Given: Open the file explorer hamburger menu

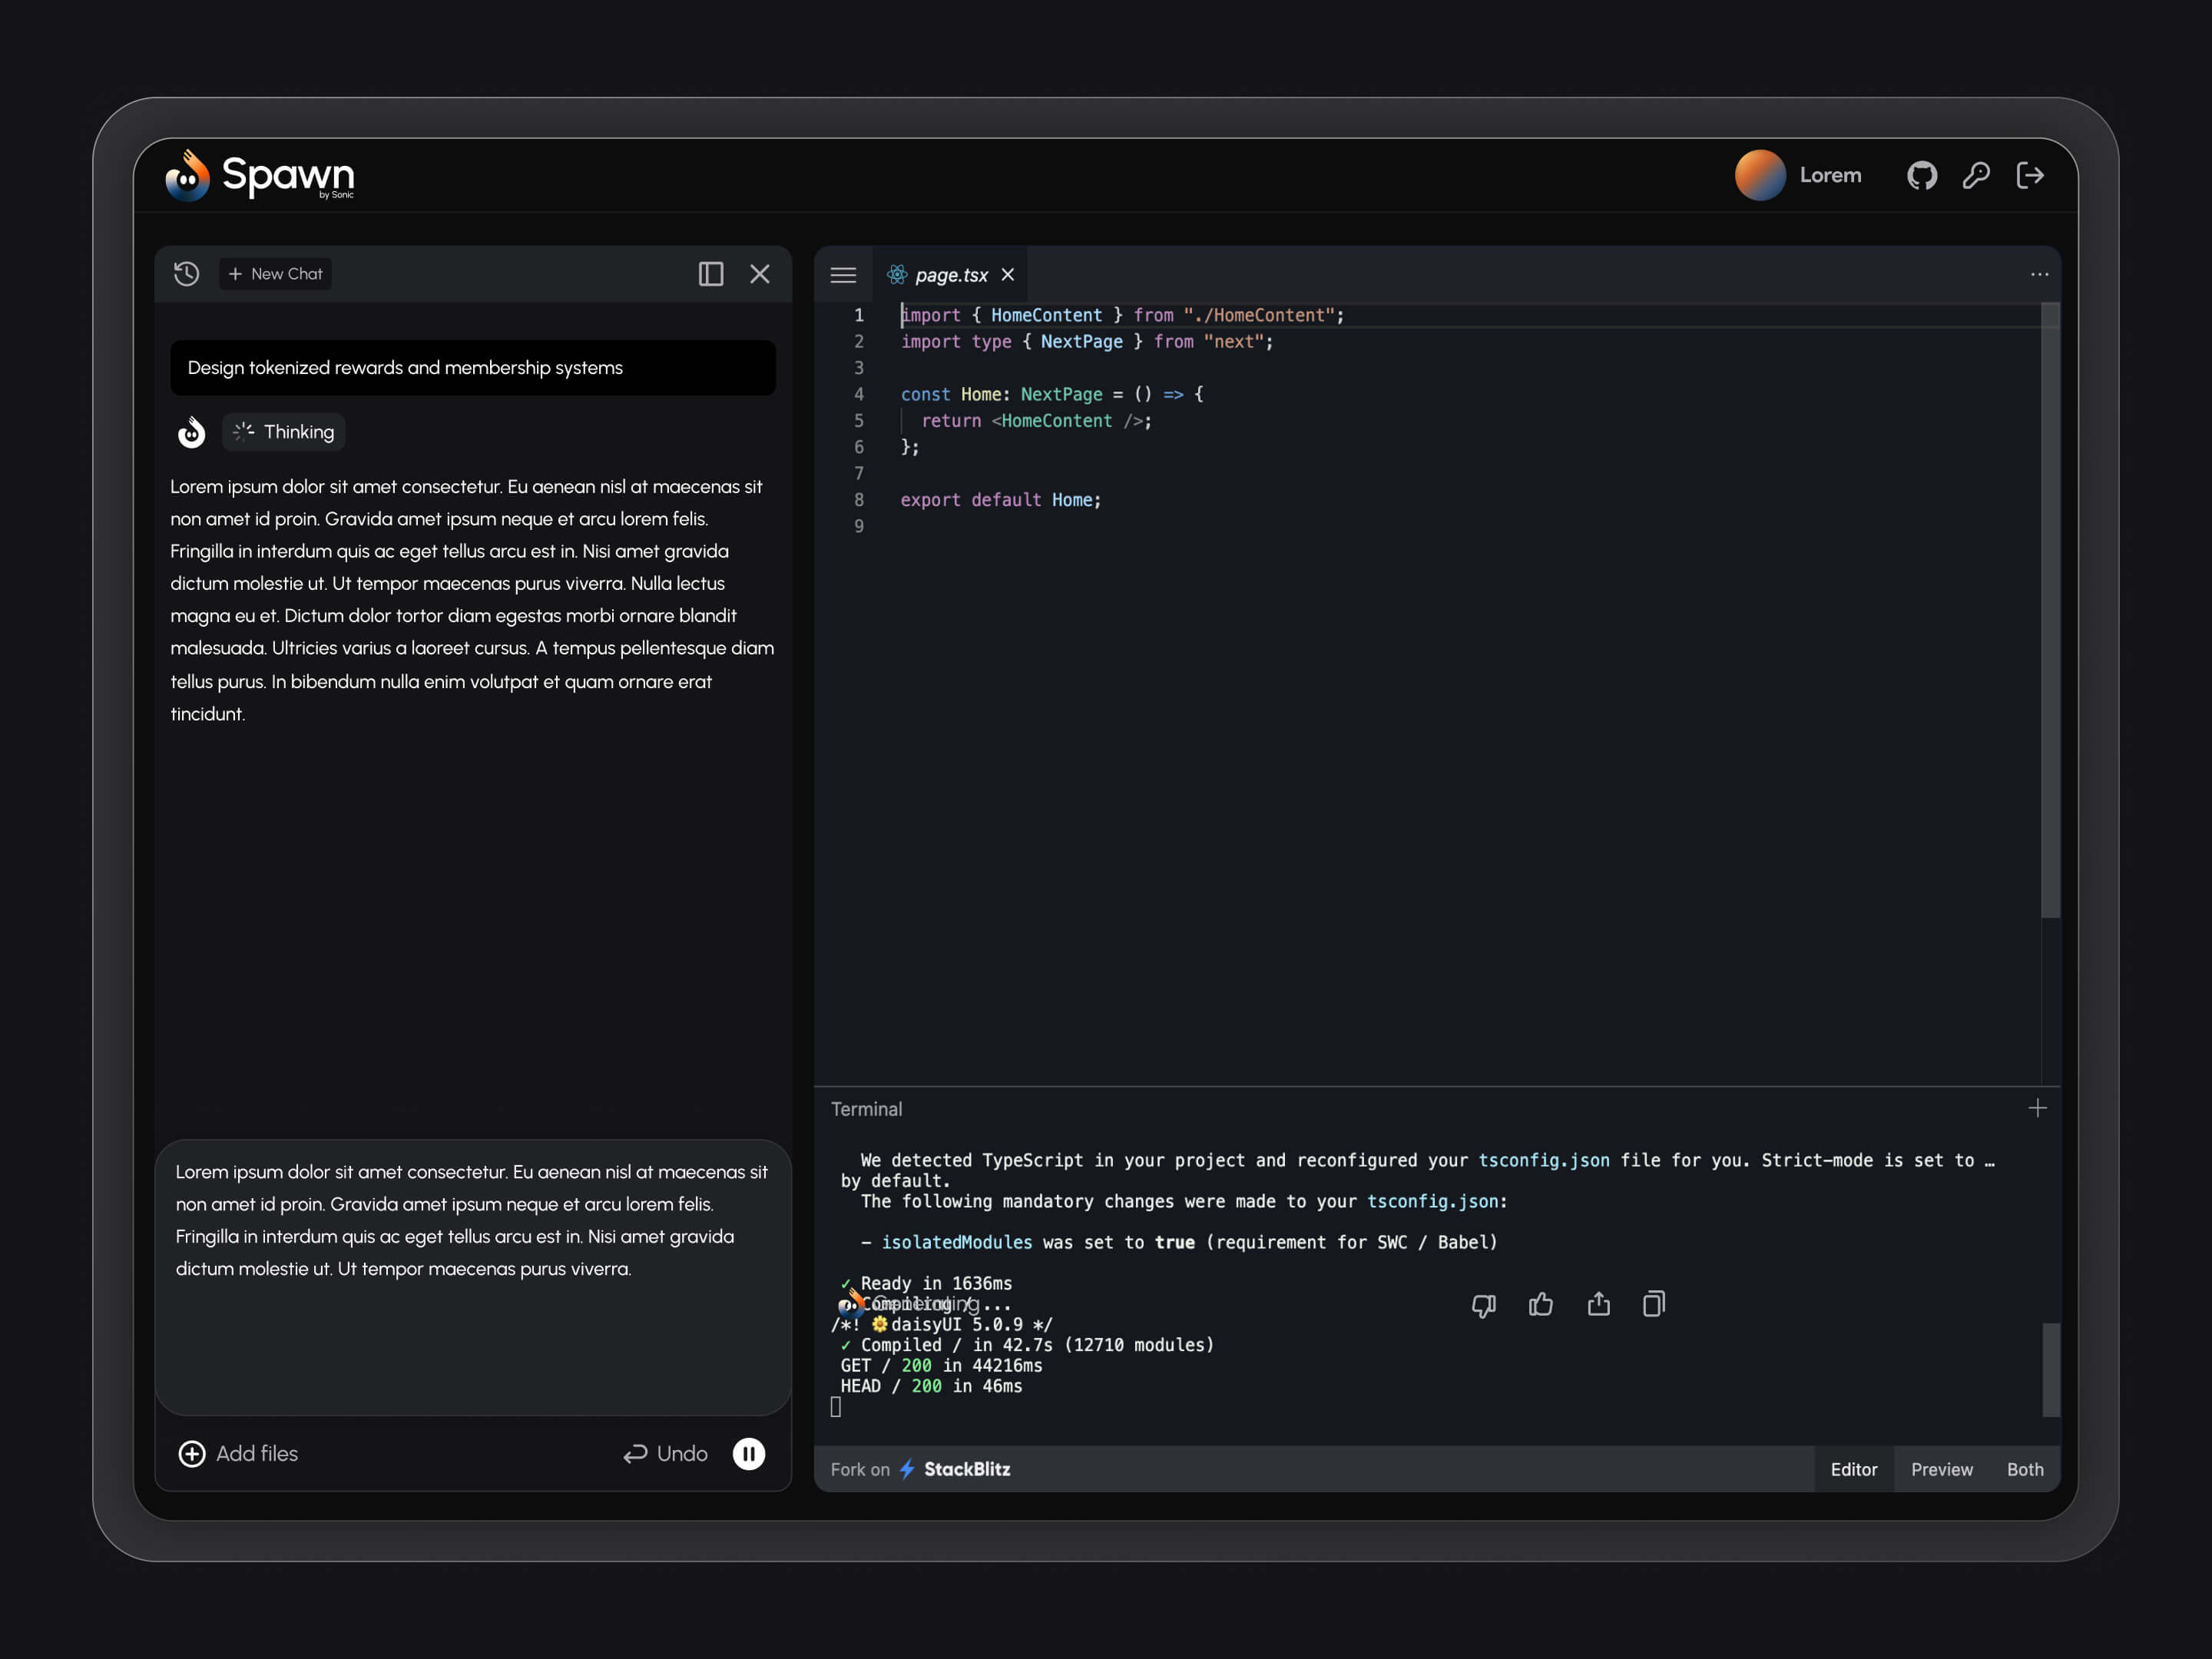Looking at the screenshot, I should (843, 275).
